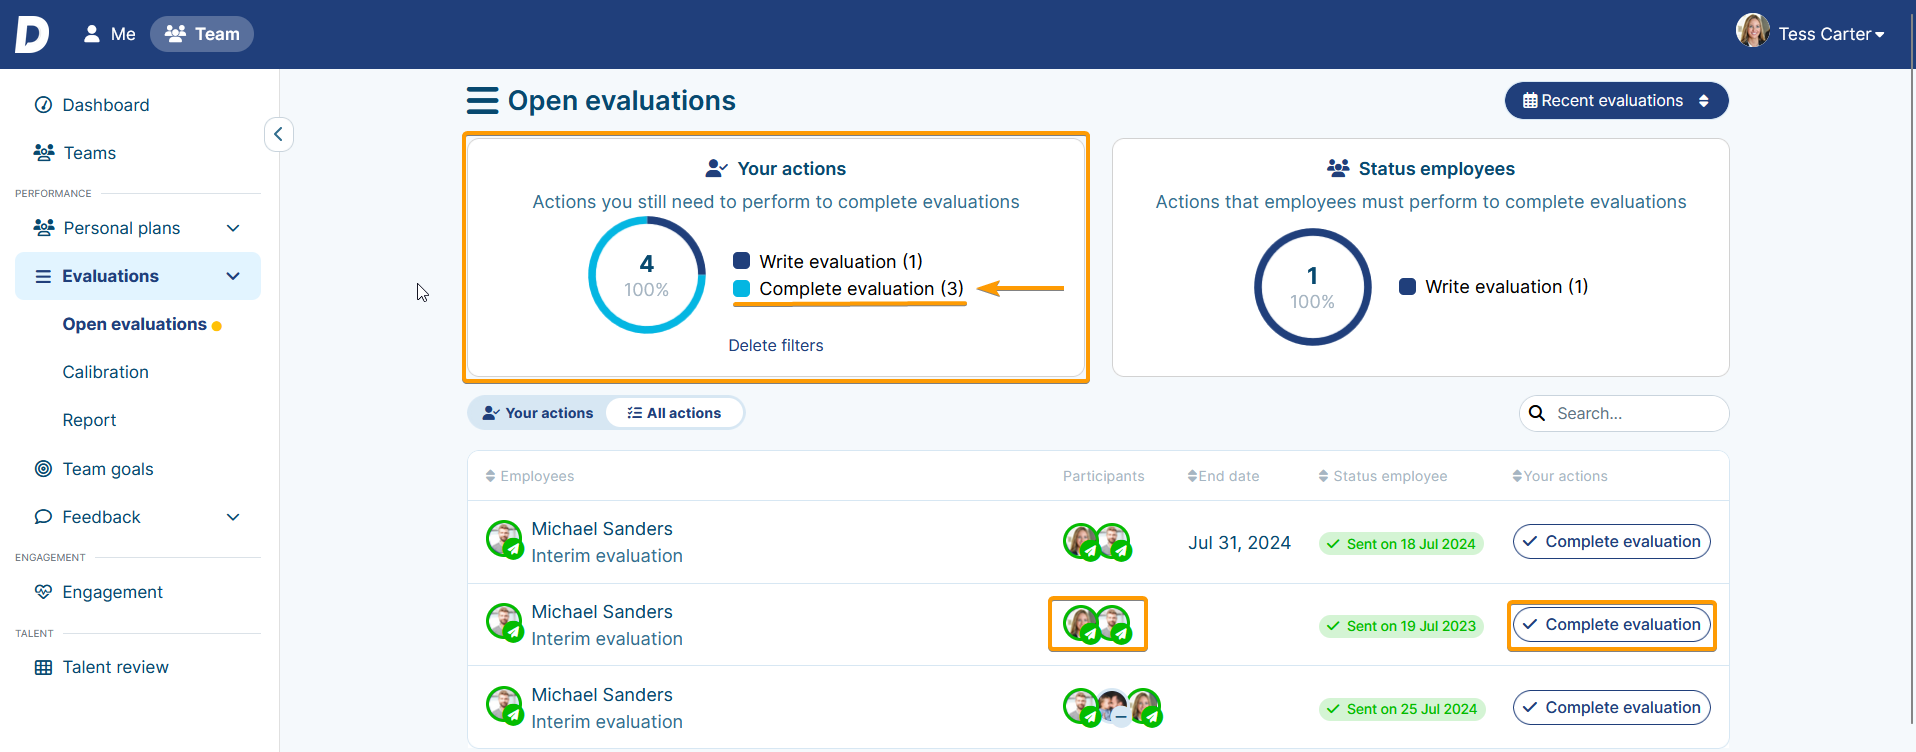Click the Jul 31, 2024 end date

(x=1239, y=543)
